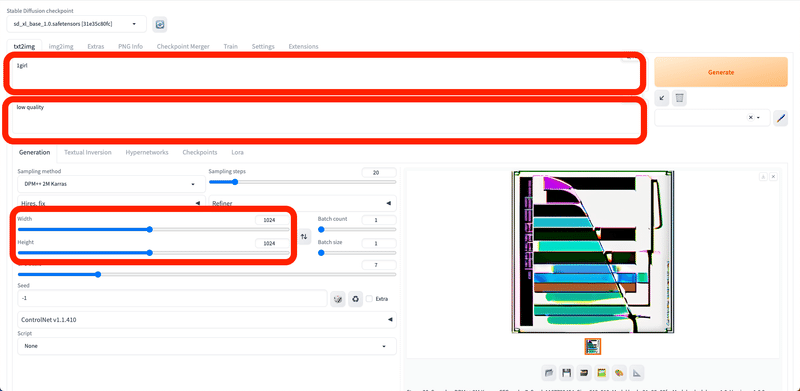Open the Sampling method dropdown

coord(111,184)
